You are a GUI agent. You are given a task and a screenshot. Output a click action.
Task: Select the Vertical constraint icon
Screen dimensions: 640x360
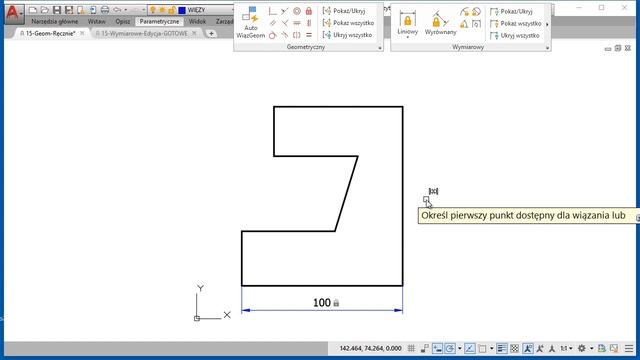tap(309, 23)
